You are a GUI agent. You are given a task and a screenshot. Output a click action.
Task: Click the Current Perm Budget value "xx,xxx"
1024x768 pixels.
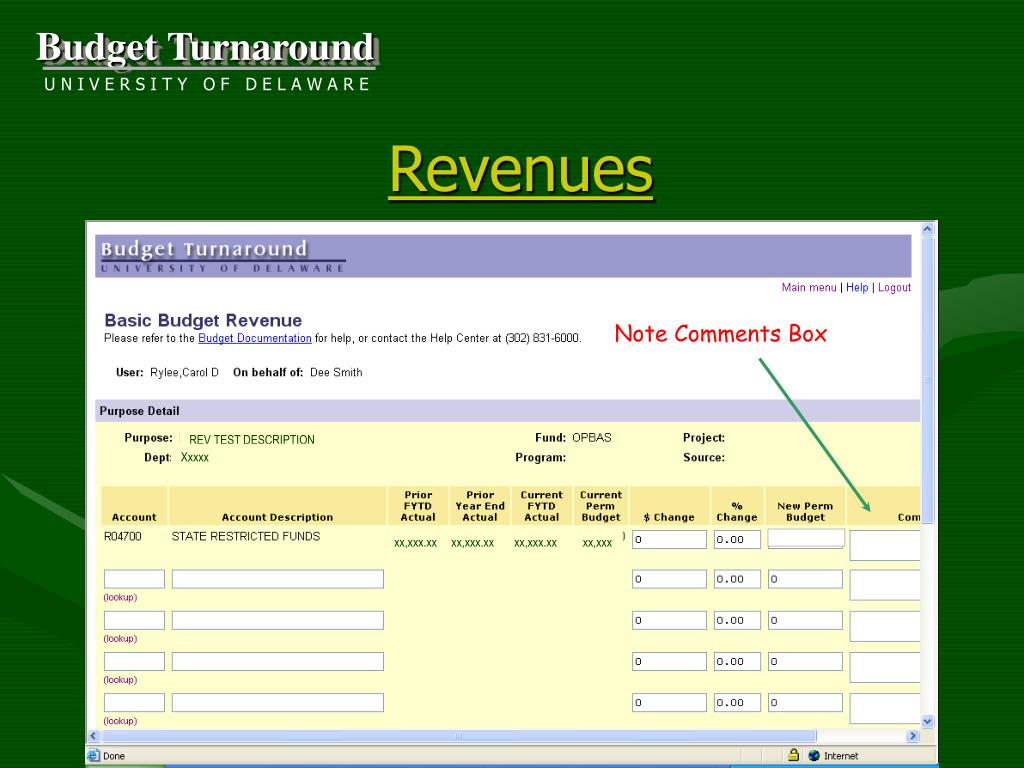coord(598,543)
